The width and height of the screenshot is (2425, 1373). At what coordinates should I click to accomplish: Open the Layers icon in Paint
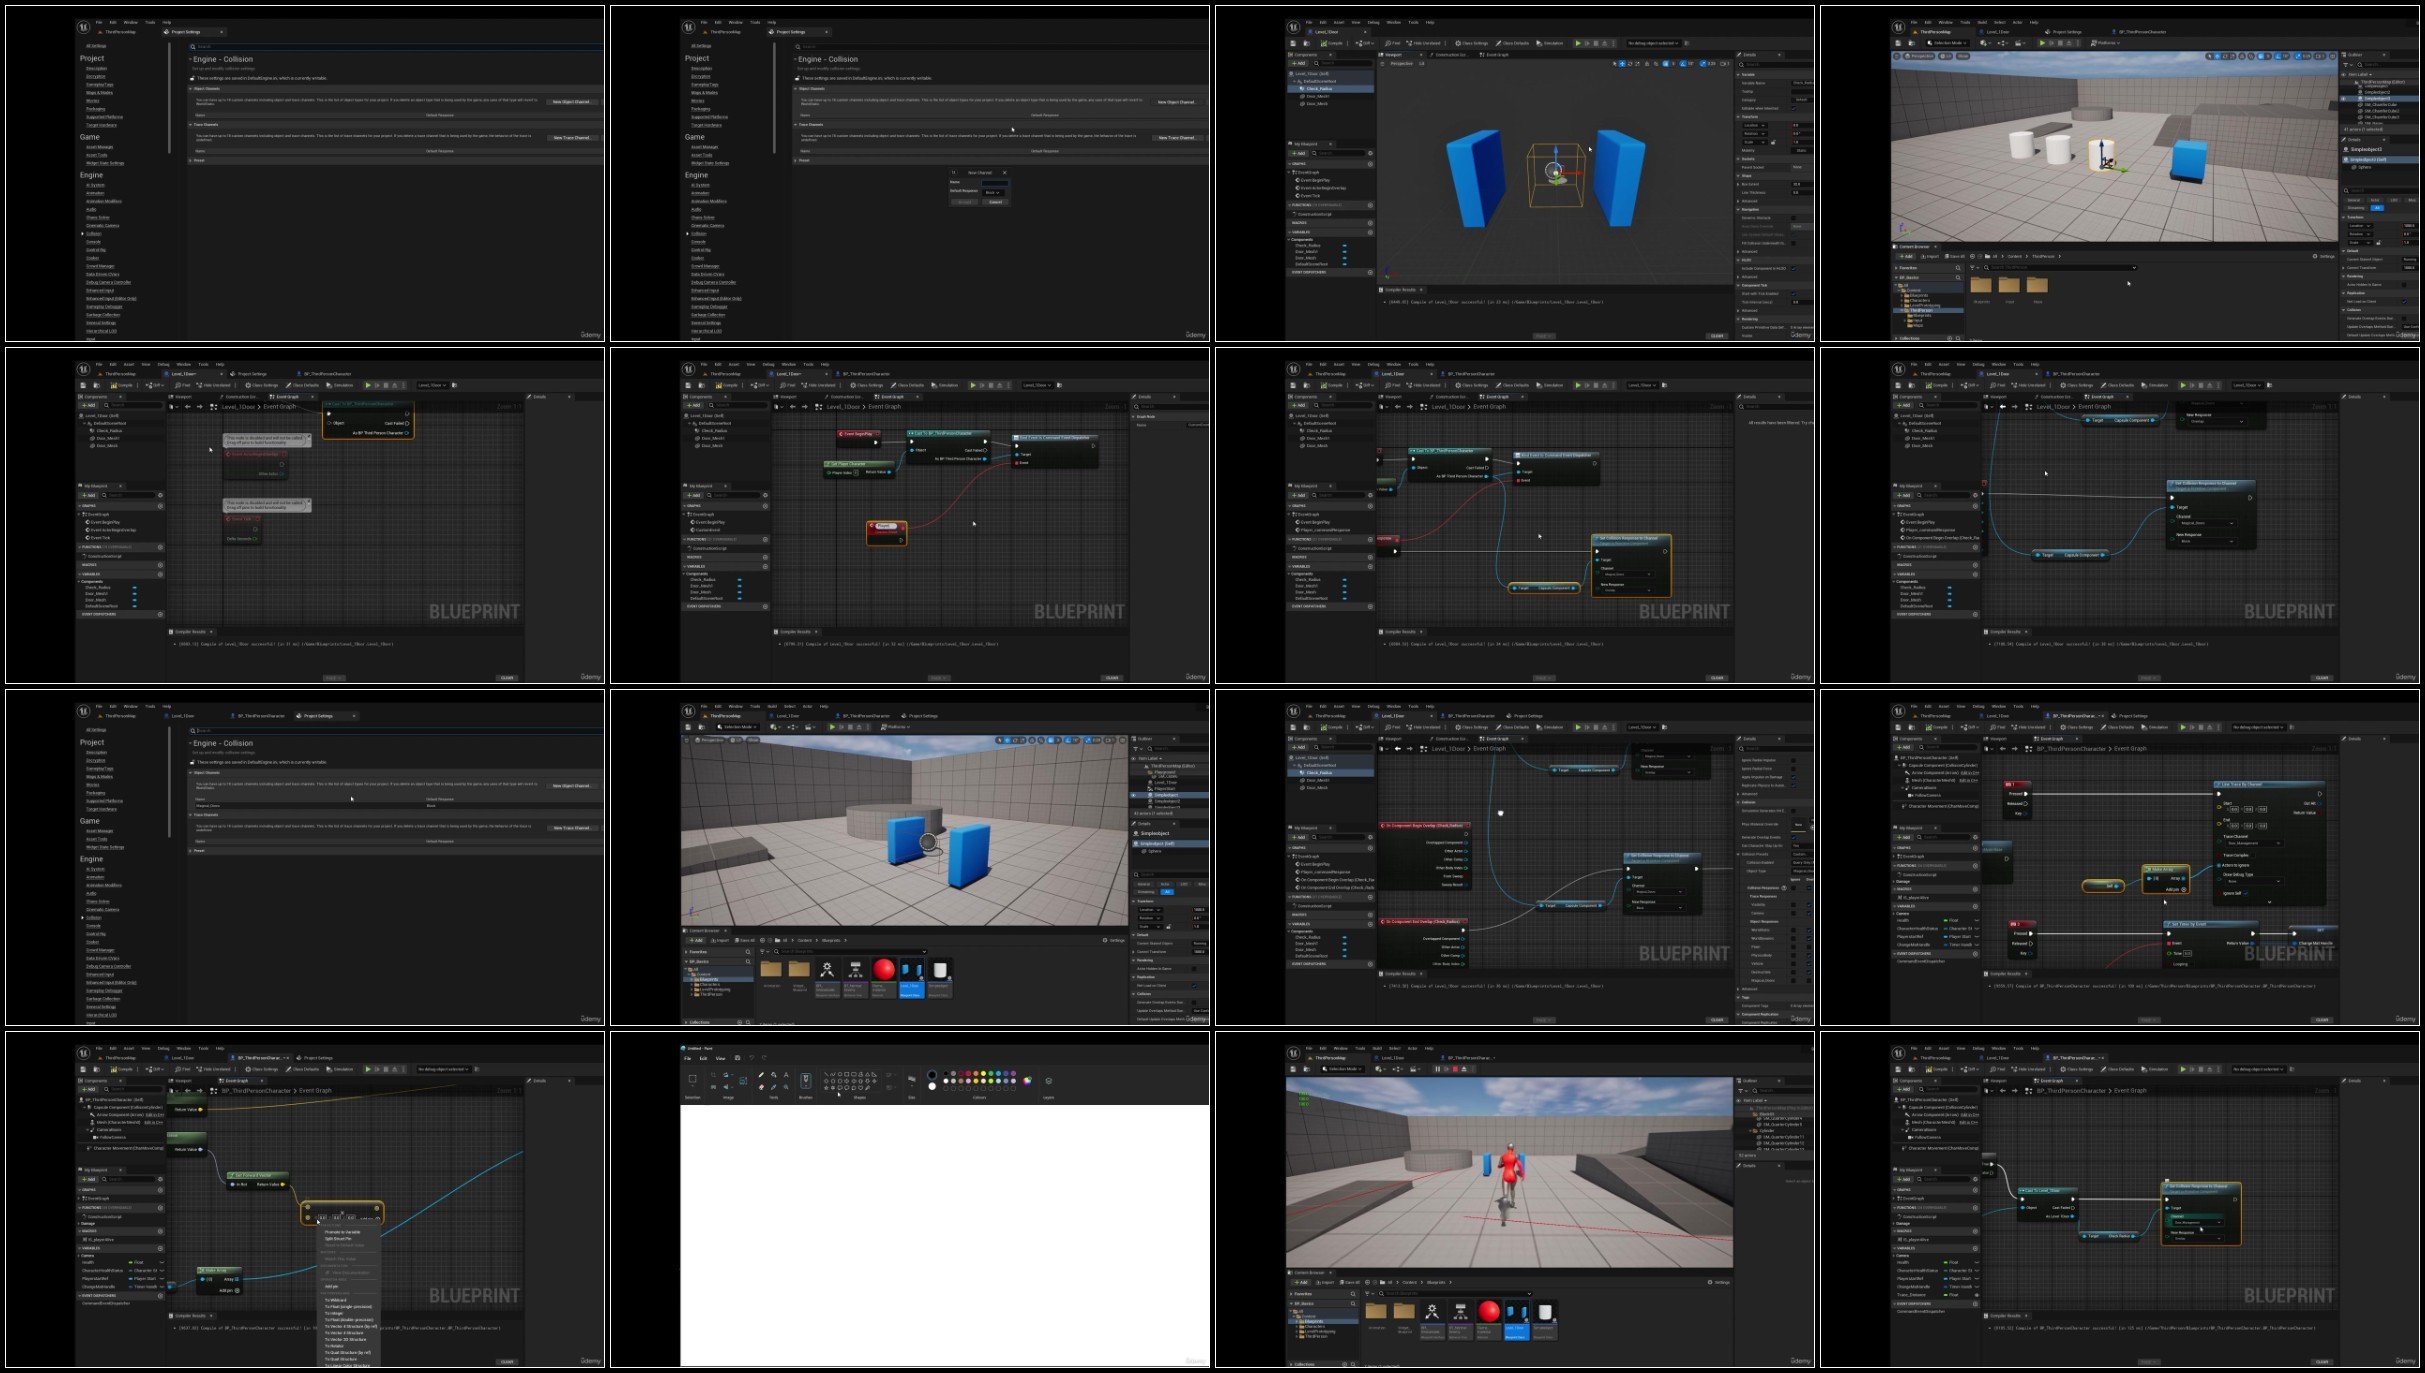click(x=1049, y=1081)
